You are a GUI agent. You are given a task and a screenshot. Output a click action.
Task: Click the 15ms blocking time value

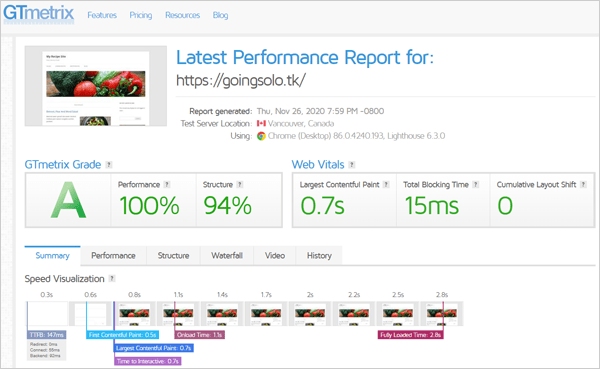click(432, 206)
